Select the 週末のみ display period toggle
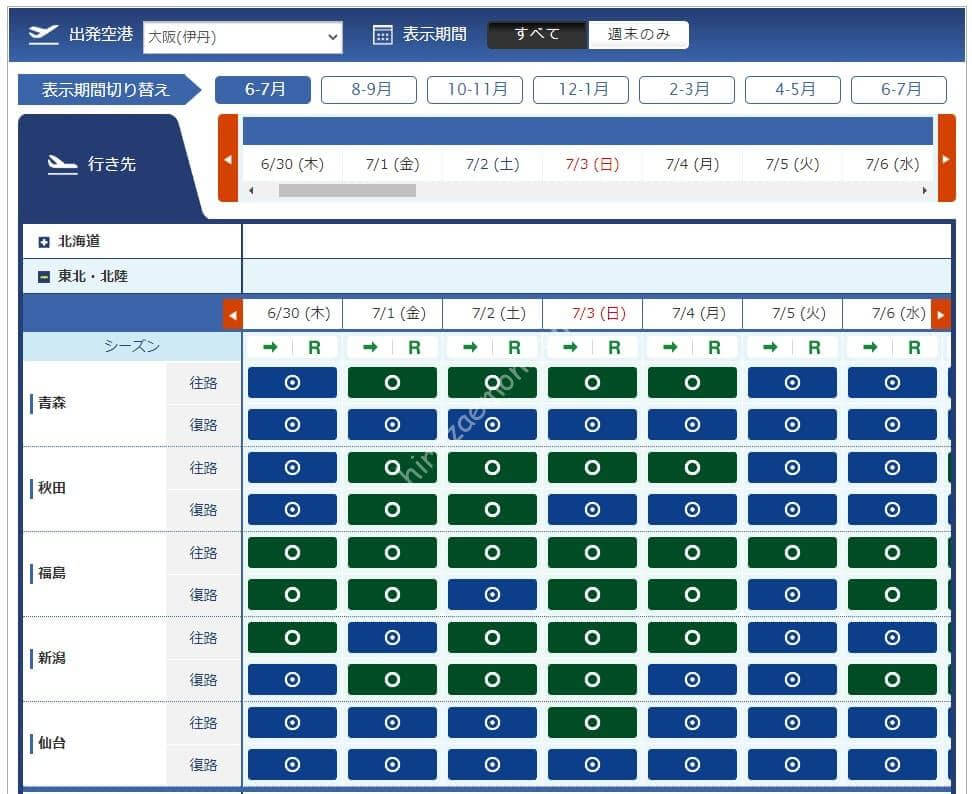This screenshot has width=972, height=794. (x=638, y=34)
